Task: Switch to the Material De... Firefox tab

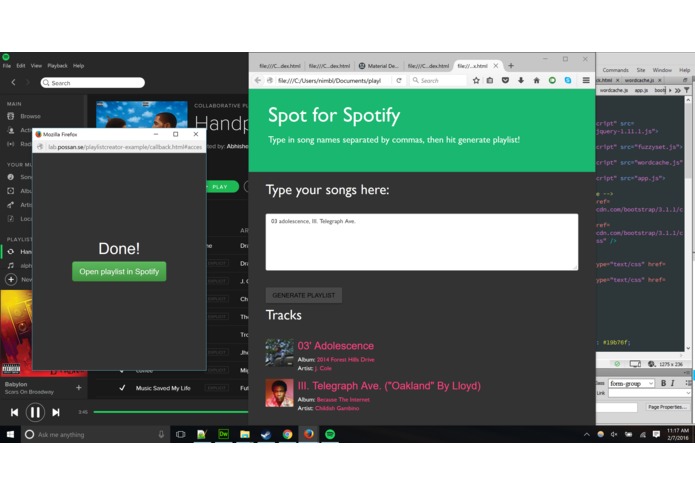Action: coord(379,66)
